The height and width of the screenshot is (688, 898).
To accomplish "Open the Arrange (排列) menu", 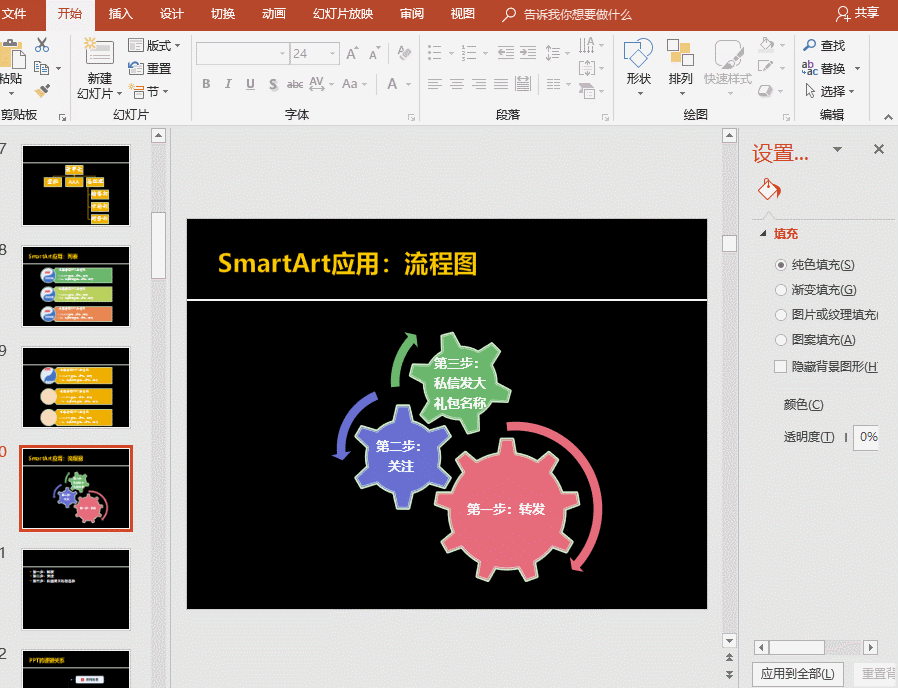I will pyautogui.click(x=680, y=67).
